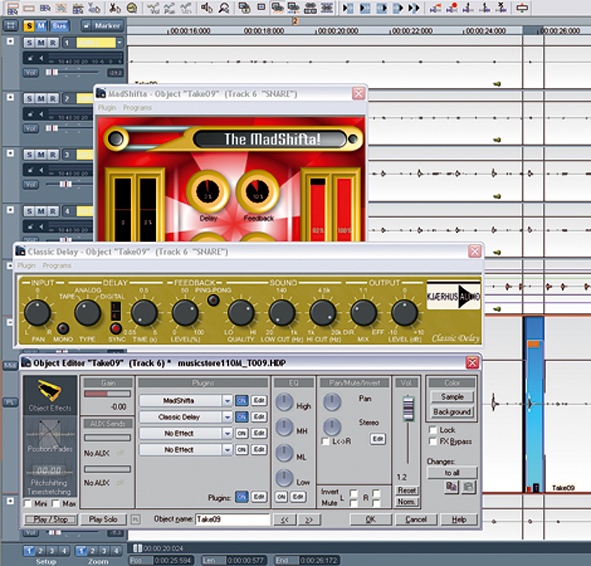The width and height of the screenshot is (591, 566).
Task: Click Reset button under Vol fader
Action: [407, 490]
